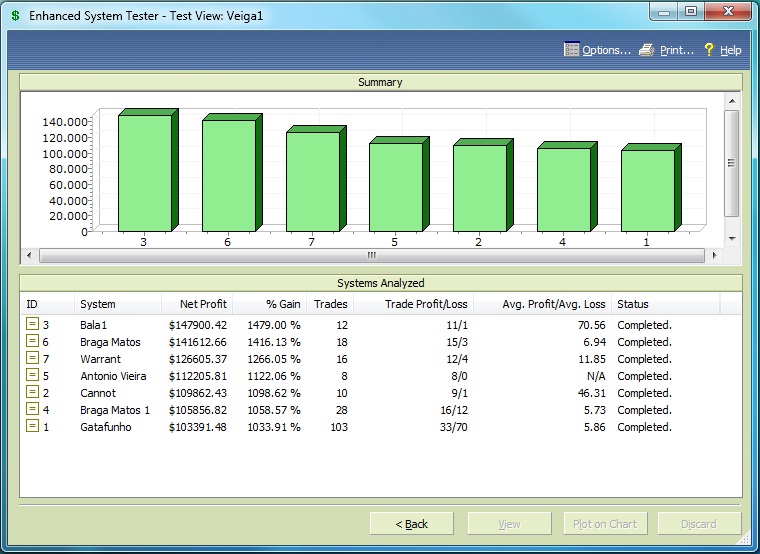Go back with the < Back button
The image size is (760, 554).
(x=412, y=524)
